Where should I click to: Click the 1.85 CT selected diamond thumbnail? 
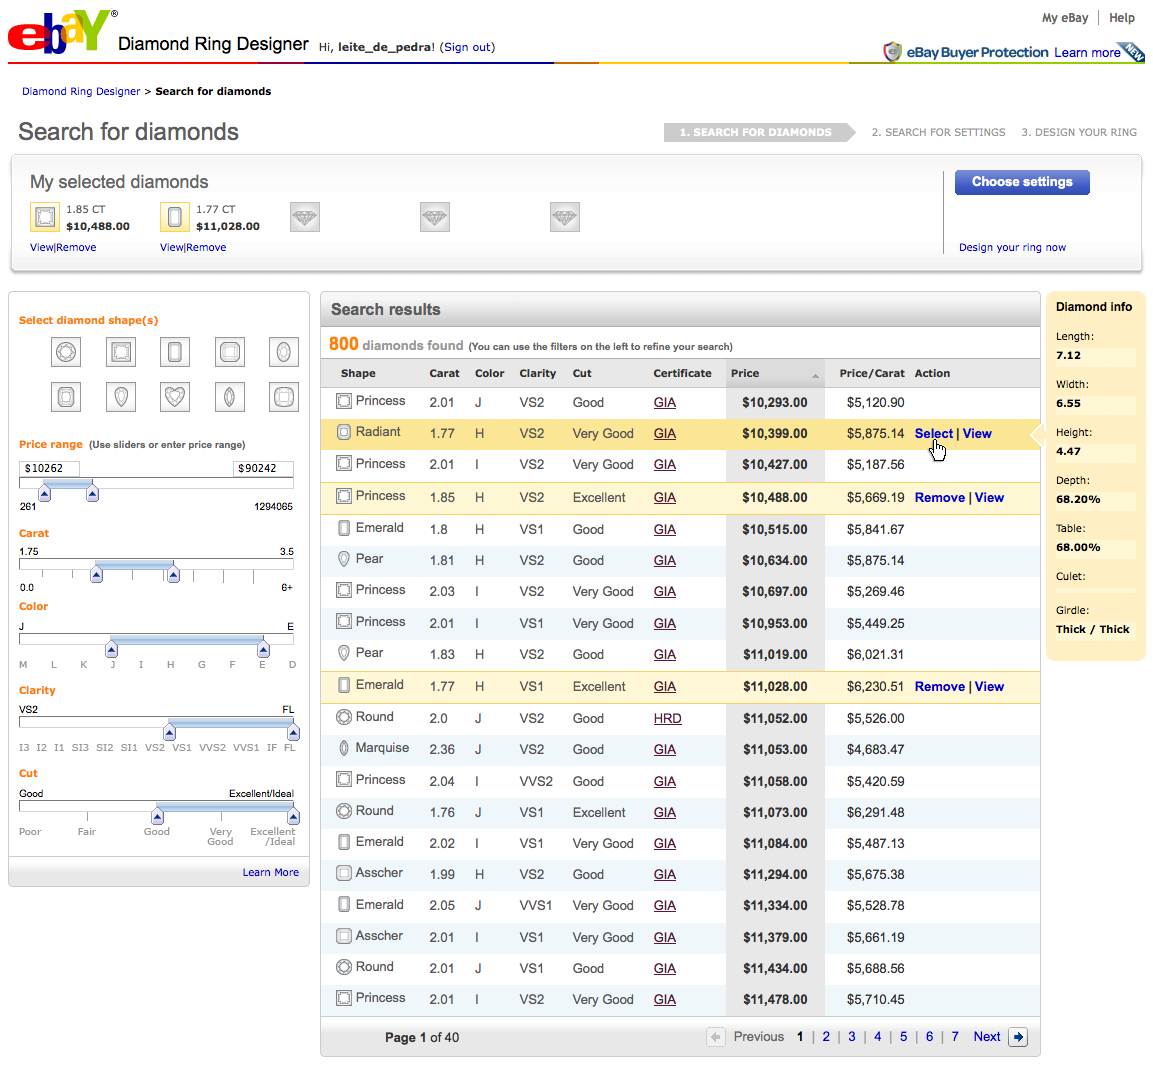45,217
